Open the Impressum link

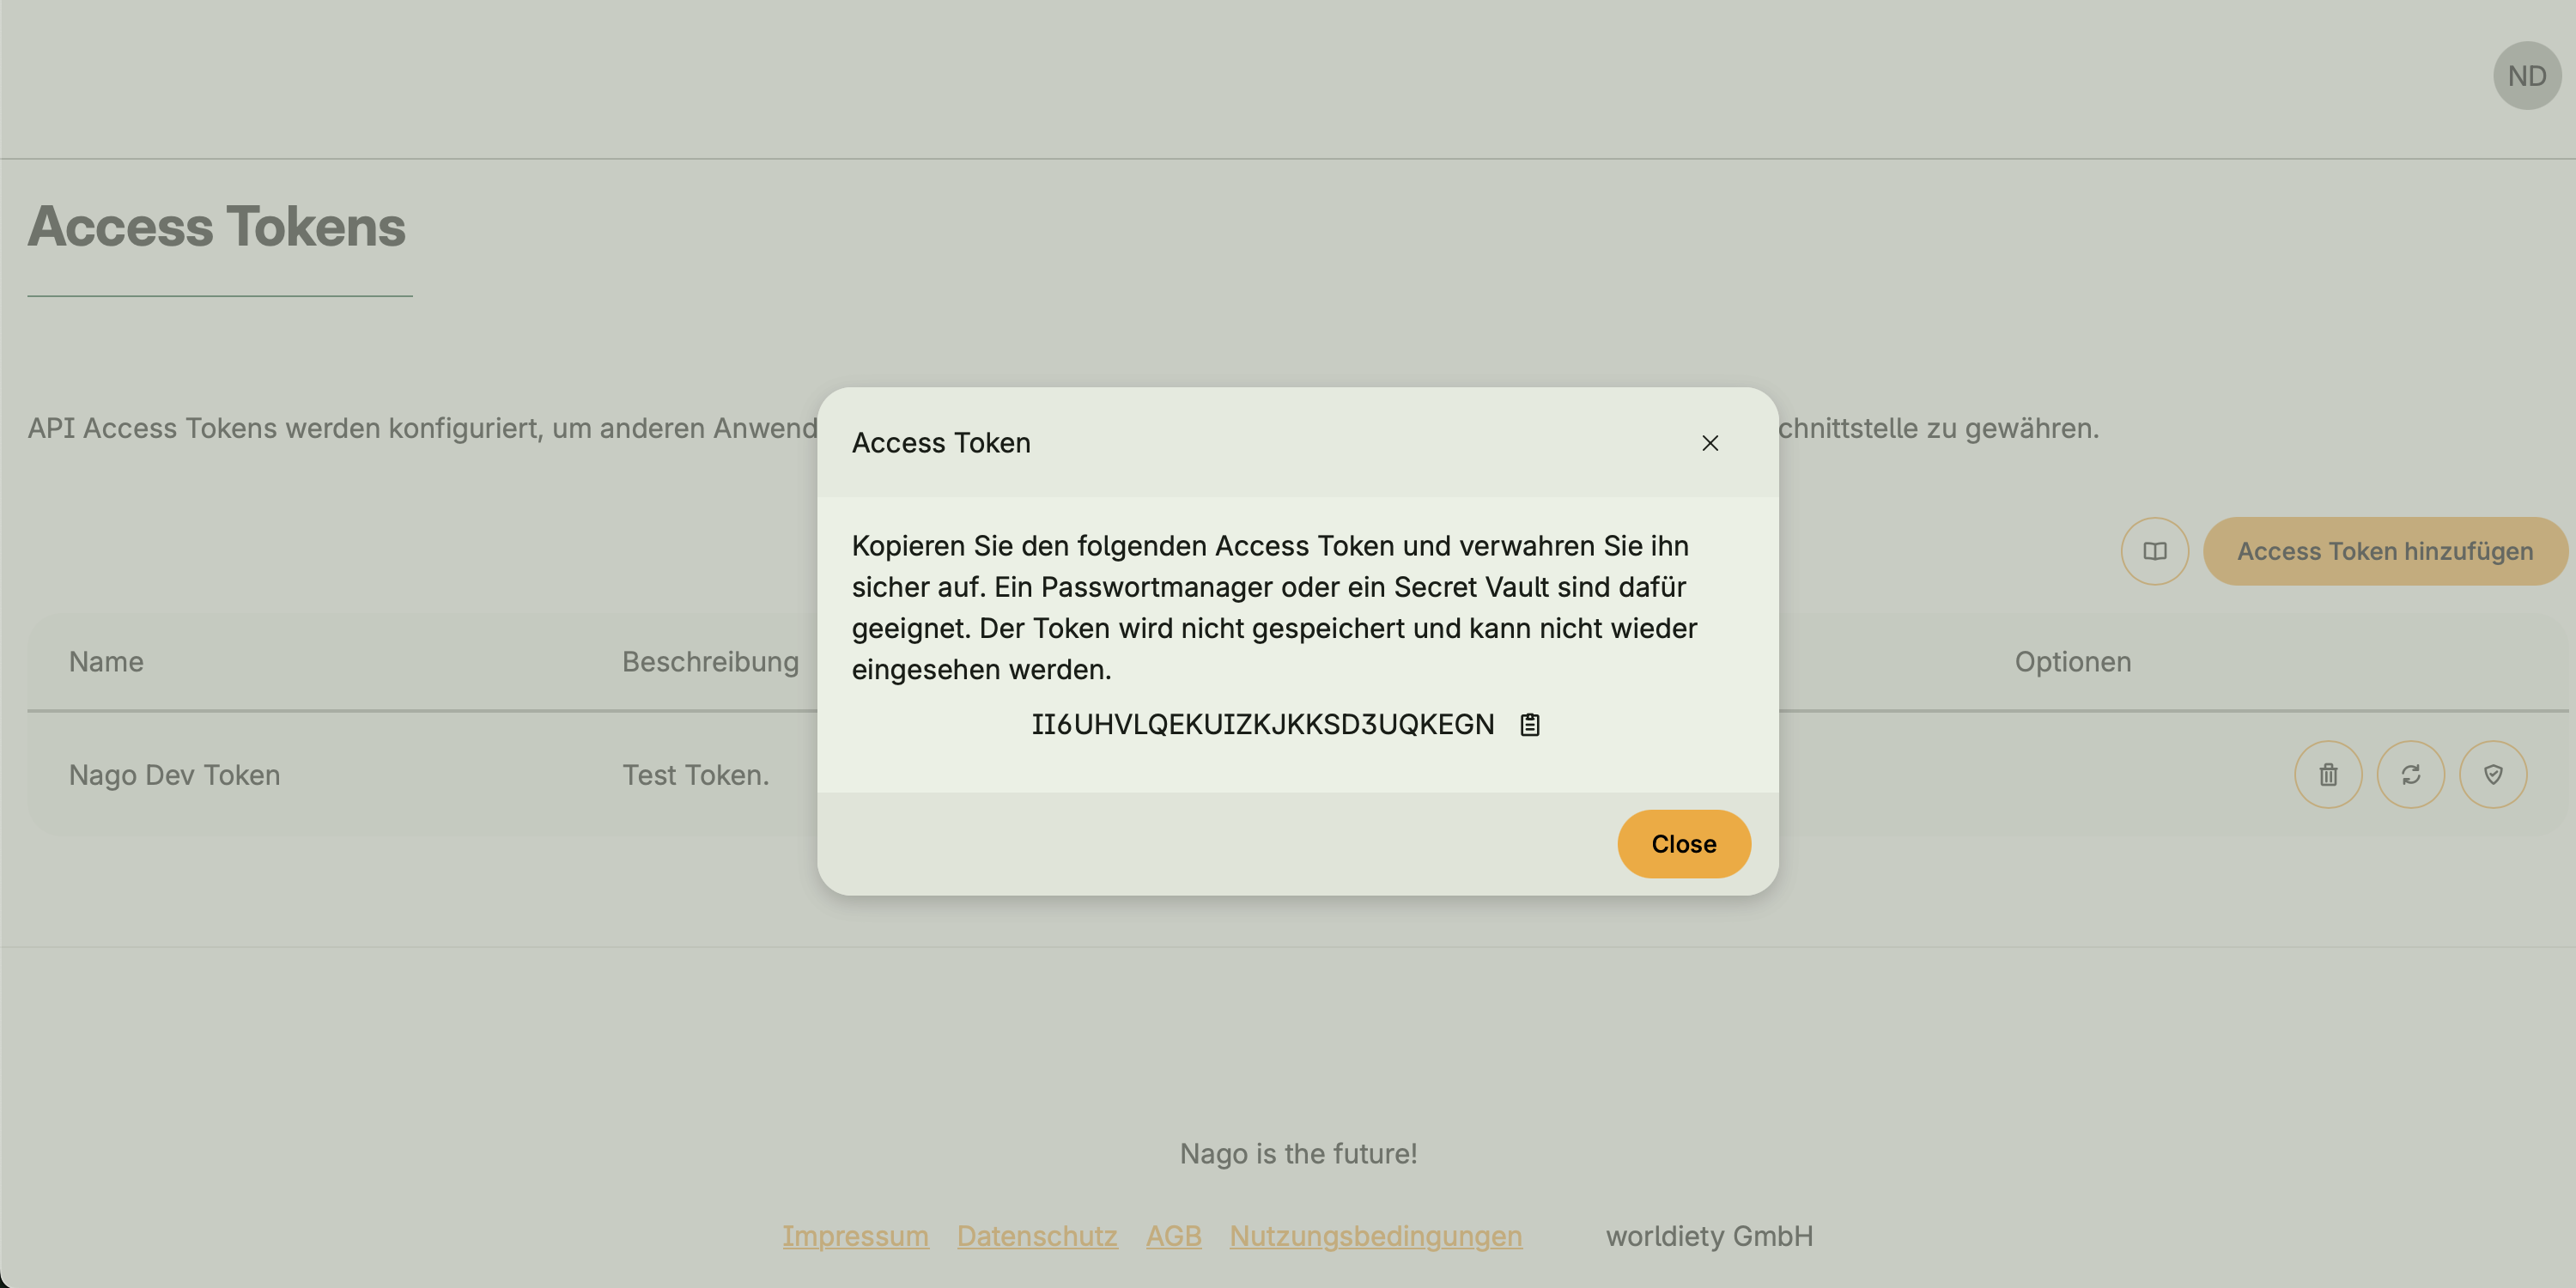pos(855,1236)
